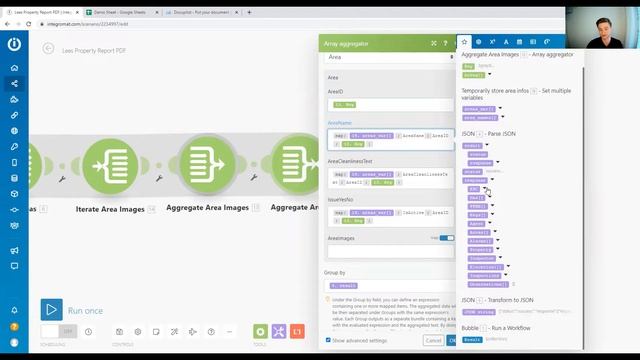Open the Integromat home dashboard icon
This screenshot has height=360, width=640.
click(14, 68)
